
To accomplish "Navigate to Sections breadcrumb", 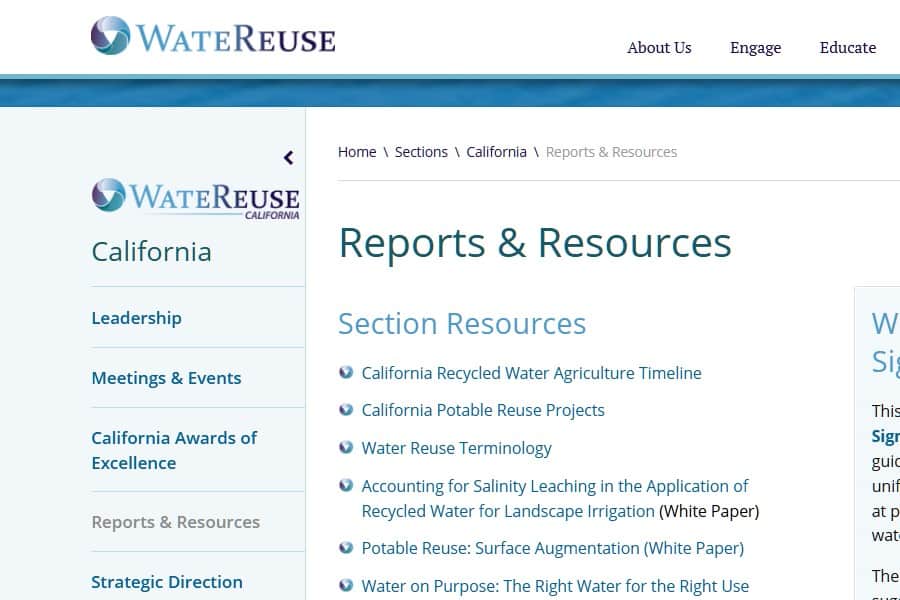I will point(421,152).
